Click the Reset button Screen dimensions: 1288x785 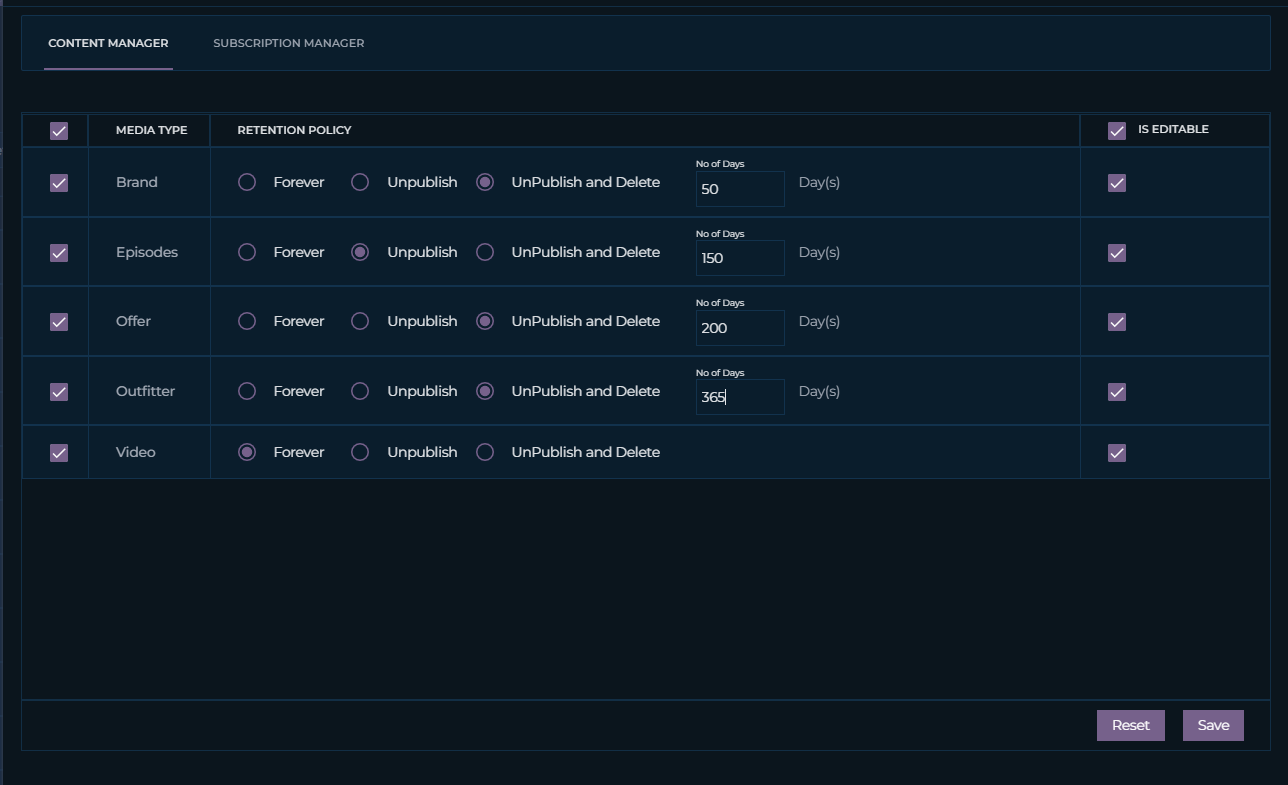click(x=1130, y=725)
